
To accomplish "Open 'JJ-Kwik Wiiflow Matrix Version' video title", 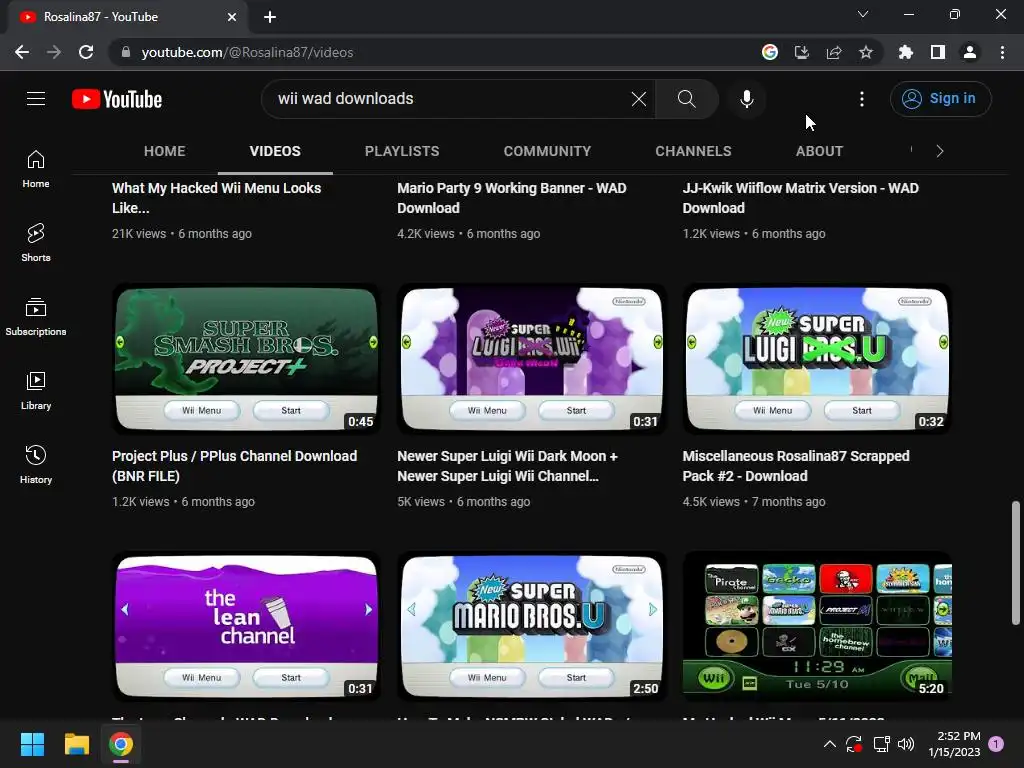I will pos(801,198).
